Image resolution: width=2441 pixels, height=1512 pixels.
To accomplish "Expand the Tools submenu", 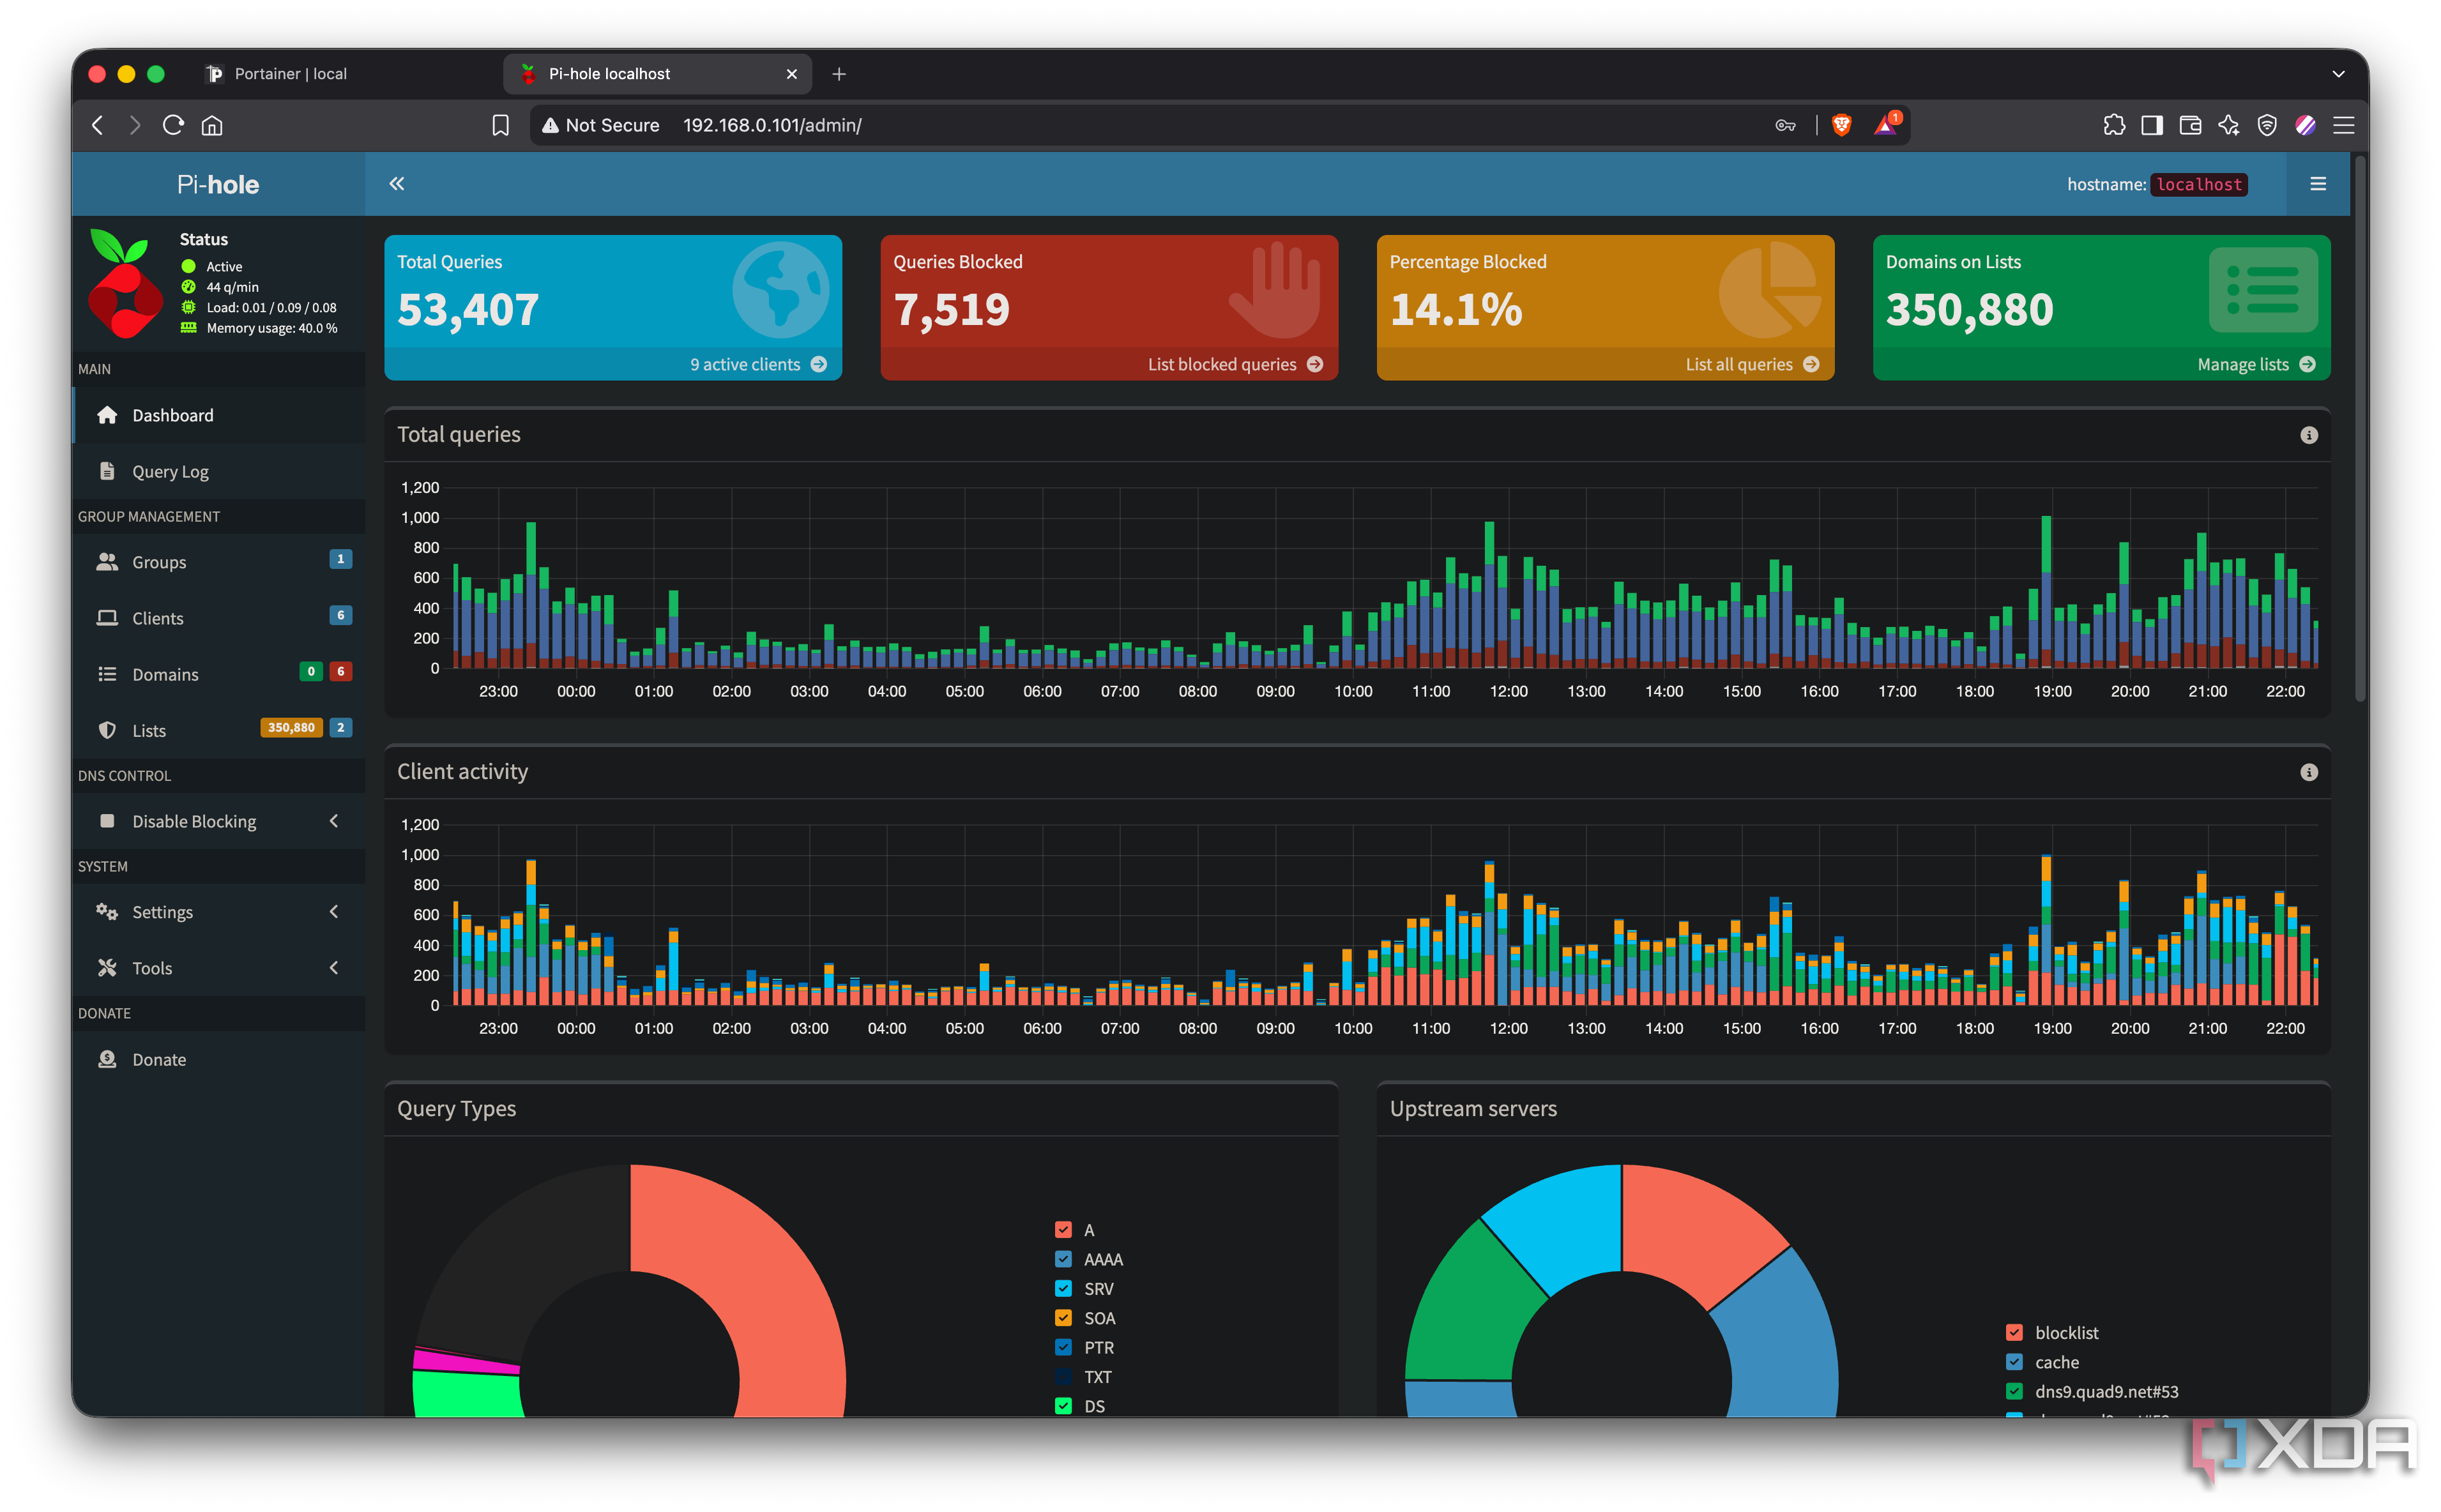I will click(x=219, y=968).
